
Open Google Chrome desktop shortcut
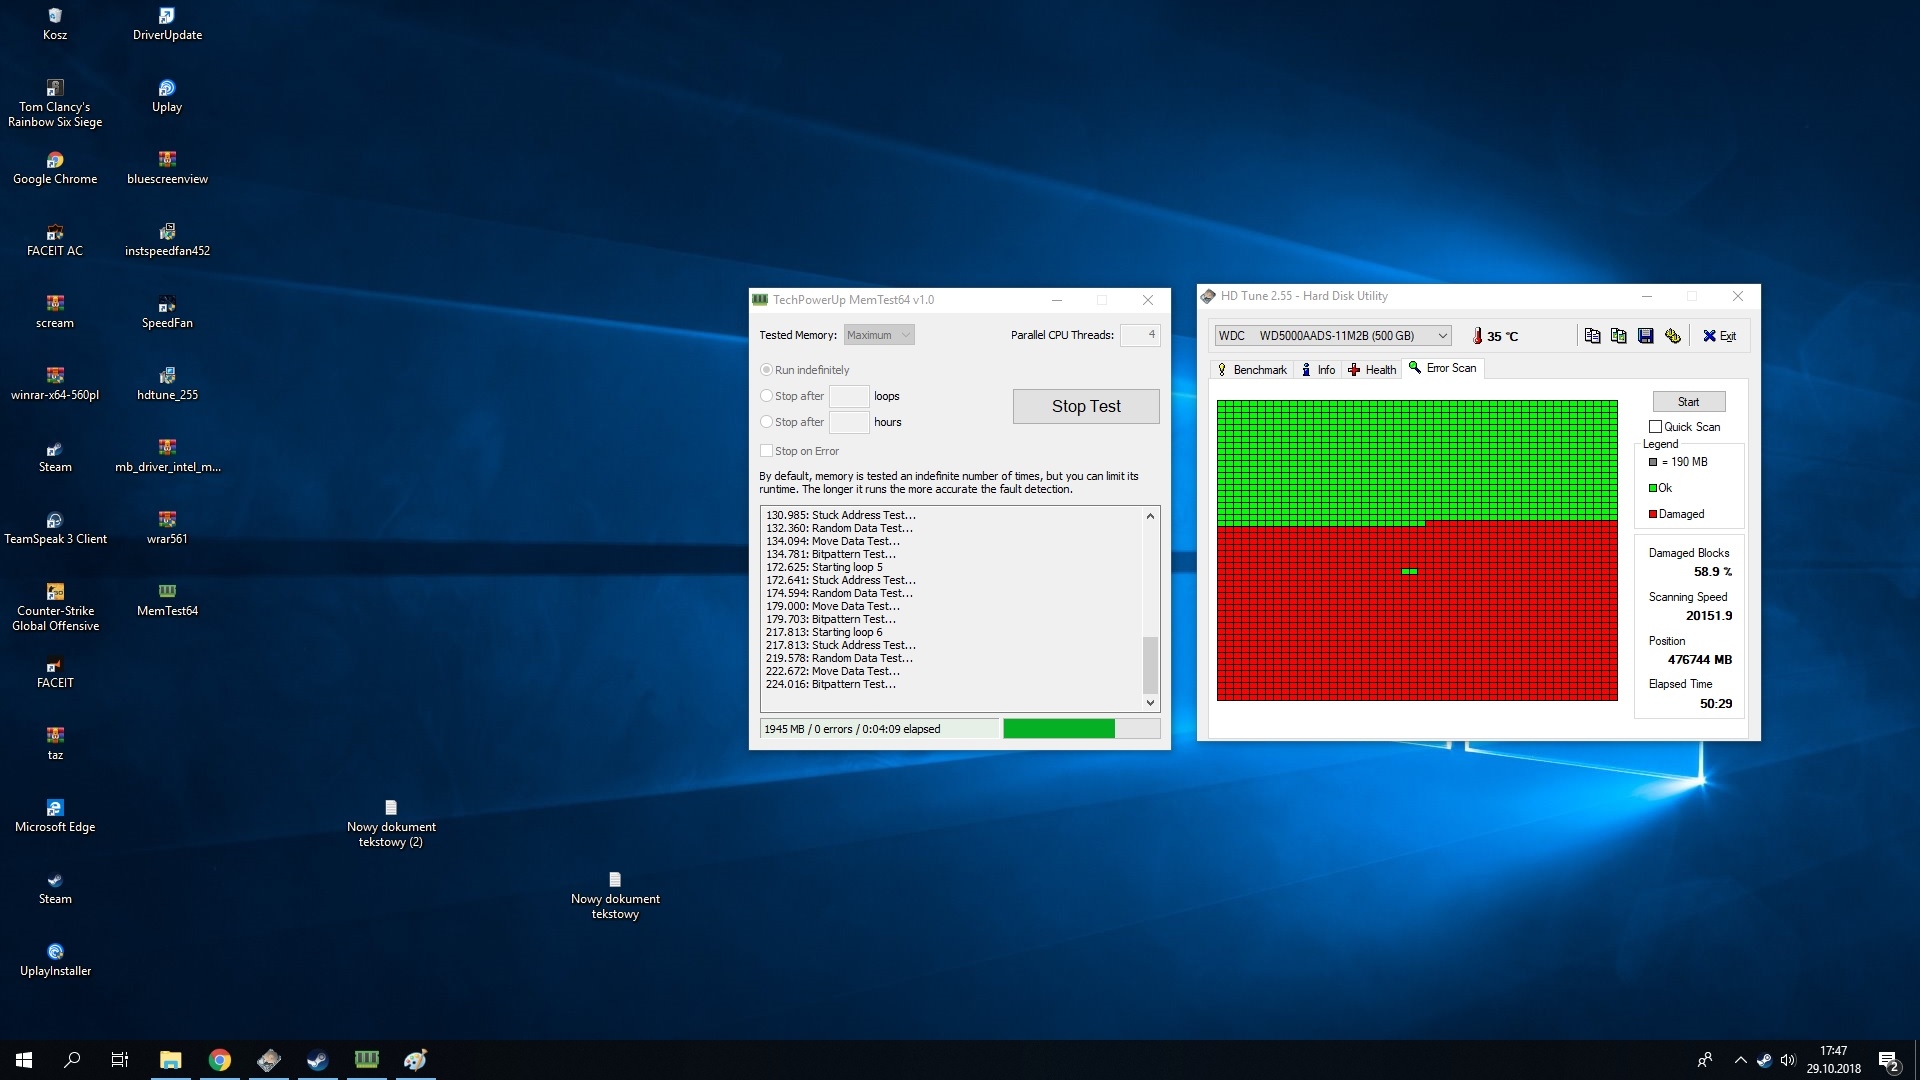pyautogui.click(x=55, y=168)
